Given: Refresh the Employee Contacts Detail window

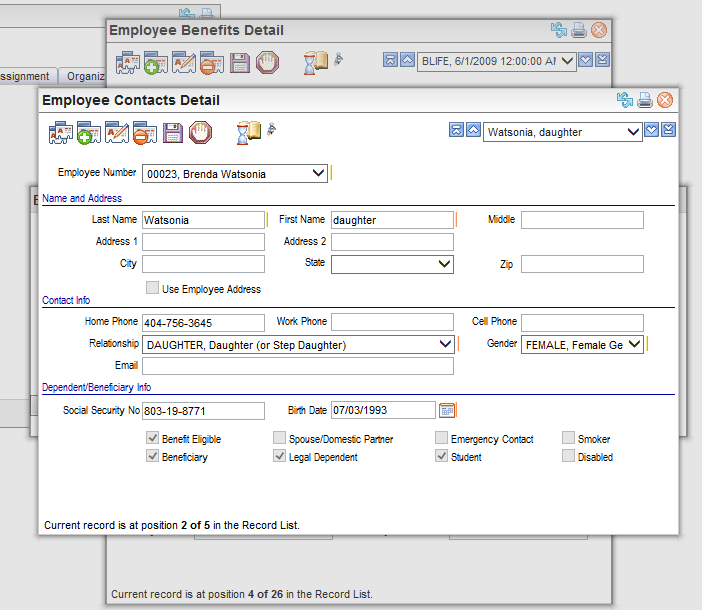Looking at the screenshot, I should [625, 100].
